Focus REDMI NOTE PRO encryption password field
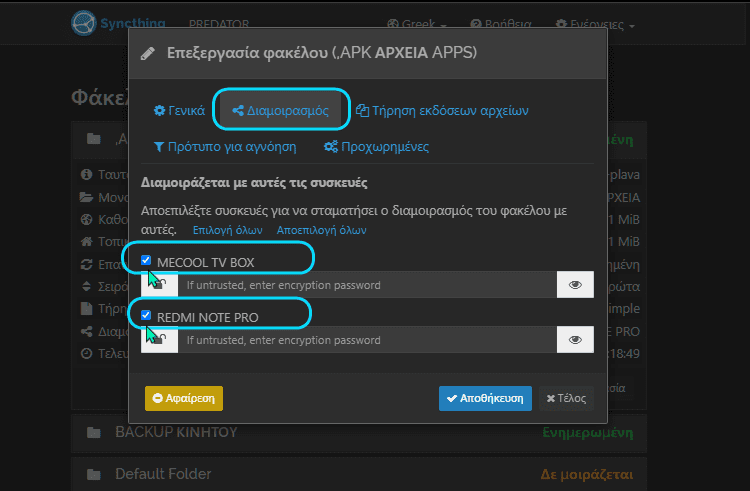Image resolution: width=750 pixels, height=491 pixels. pyautogui.click(x=367, y=340)
